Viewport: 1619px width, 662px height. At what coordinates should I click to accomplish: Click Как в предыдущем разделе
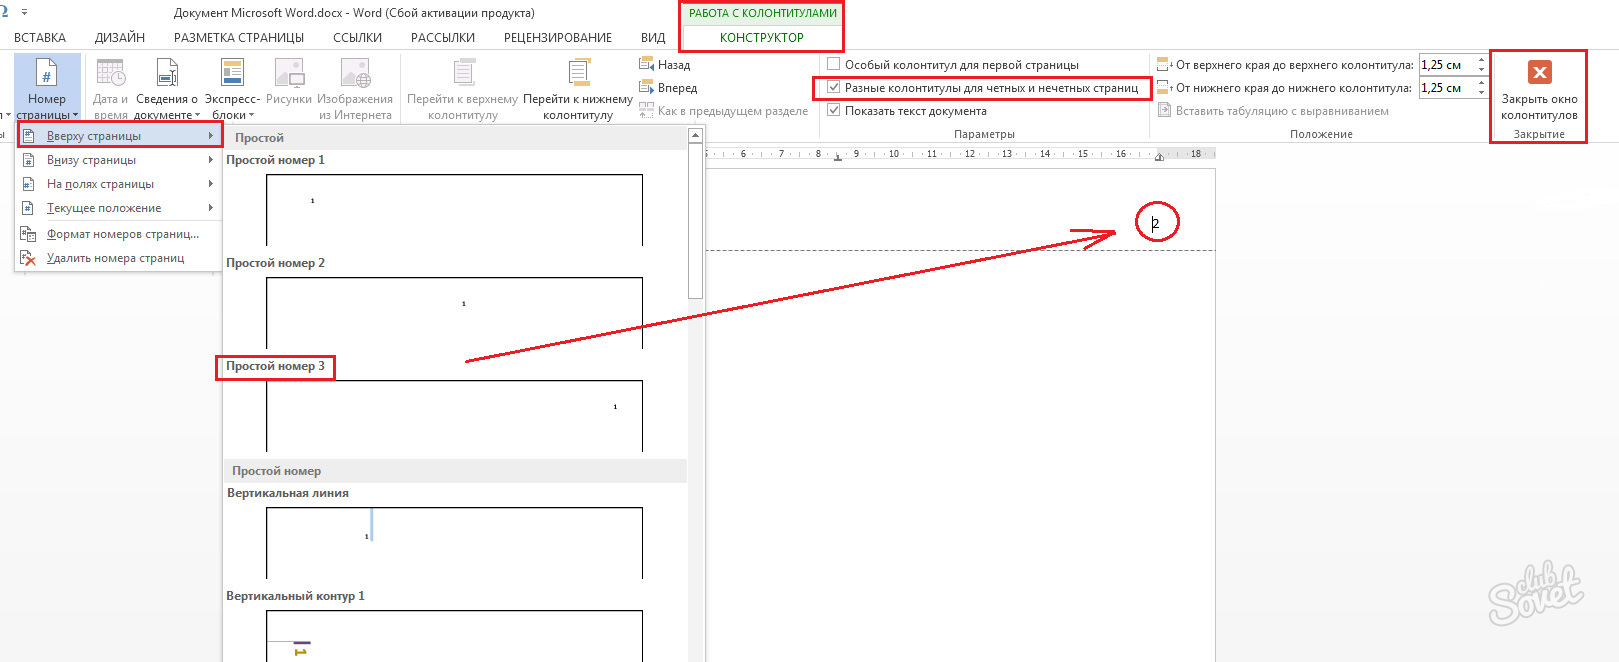[x=723, y=111]
